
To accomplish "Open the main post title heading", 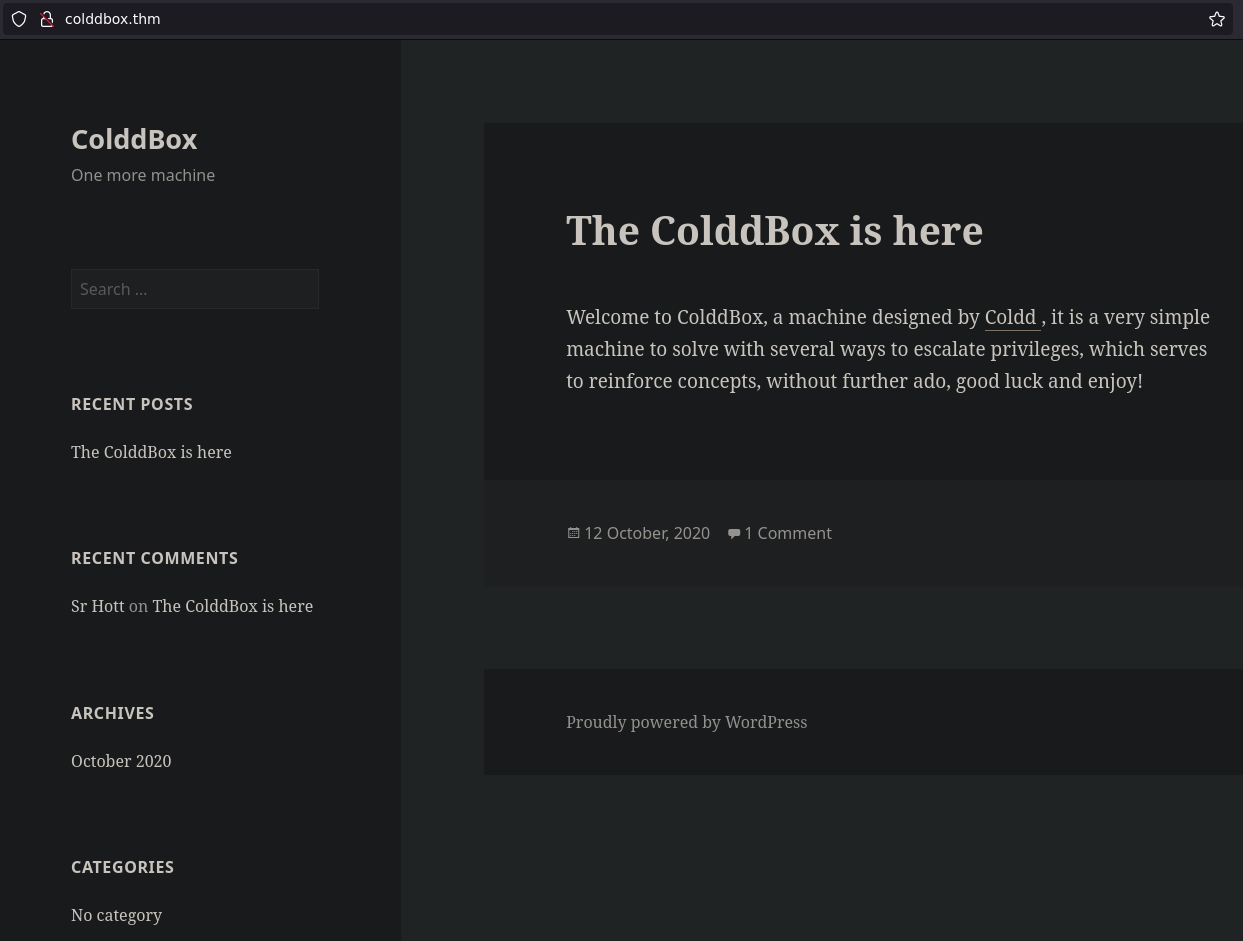I will pos(774,230).
